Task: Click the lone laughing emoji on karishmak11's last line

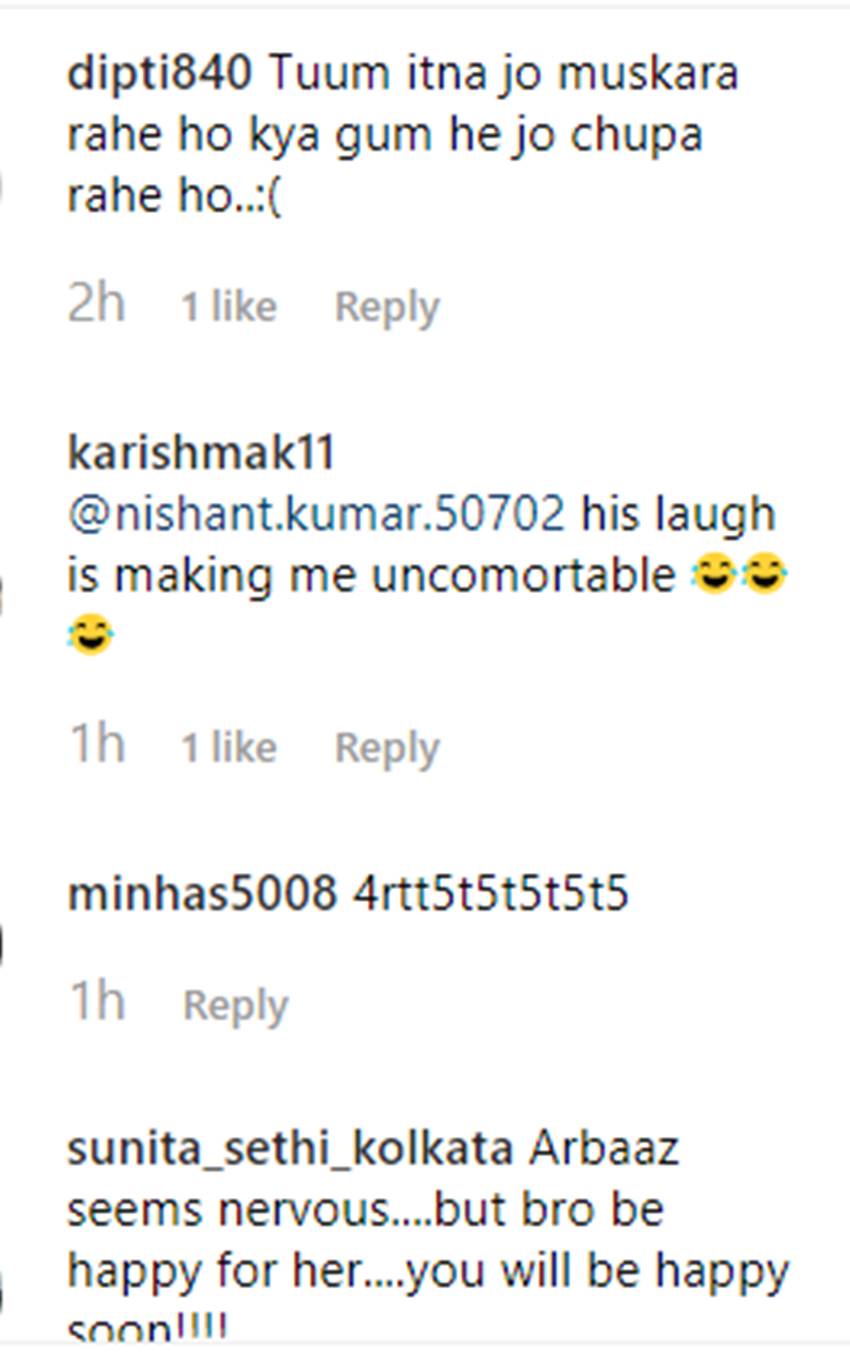Action: (91, 636)
